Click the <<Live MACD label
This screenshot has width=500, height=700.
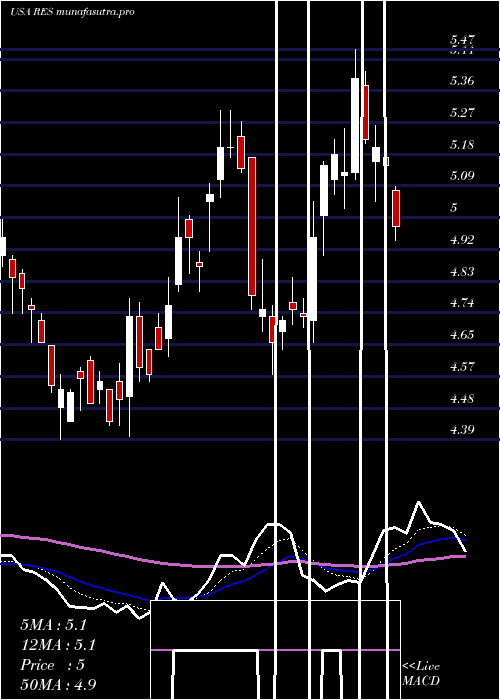(x=421, y=674)
